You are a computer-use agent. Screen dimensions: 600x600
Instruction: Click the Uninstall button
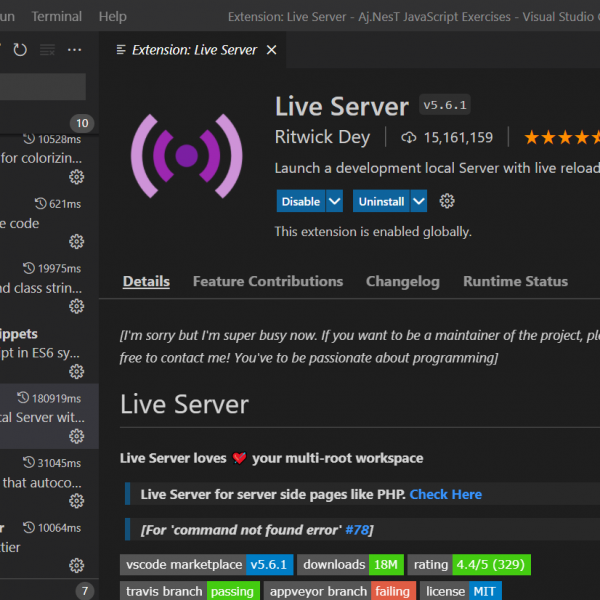pyautogui.click(x=381, y=201)
